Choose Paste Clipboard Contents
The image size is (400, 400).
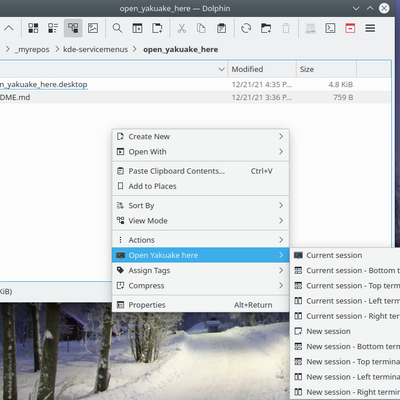pyautogui.click(x=200, y=171)
